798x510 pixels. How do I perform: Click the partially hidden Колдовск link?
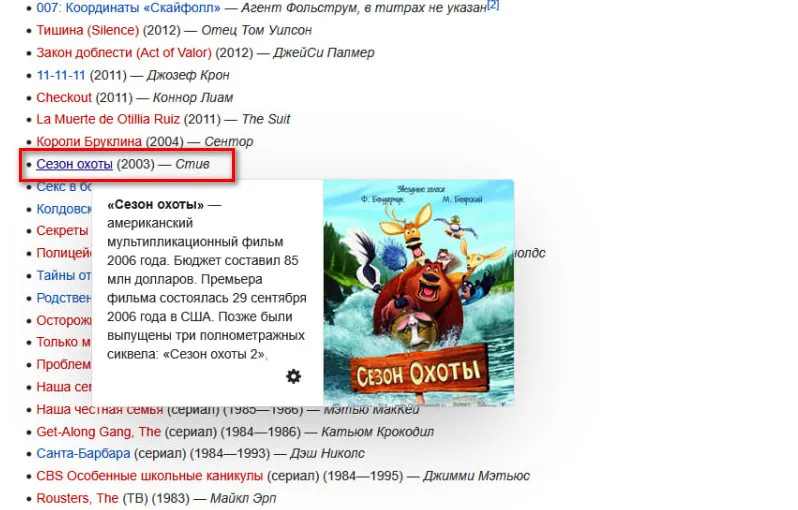click(64, 209)
